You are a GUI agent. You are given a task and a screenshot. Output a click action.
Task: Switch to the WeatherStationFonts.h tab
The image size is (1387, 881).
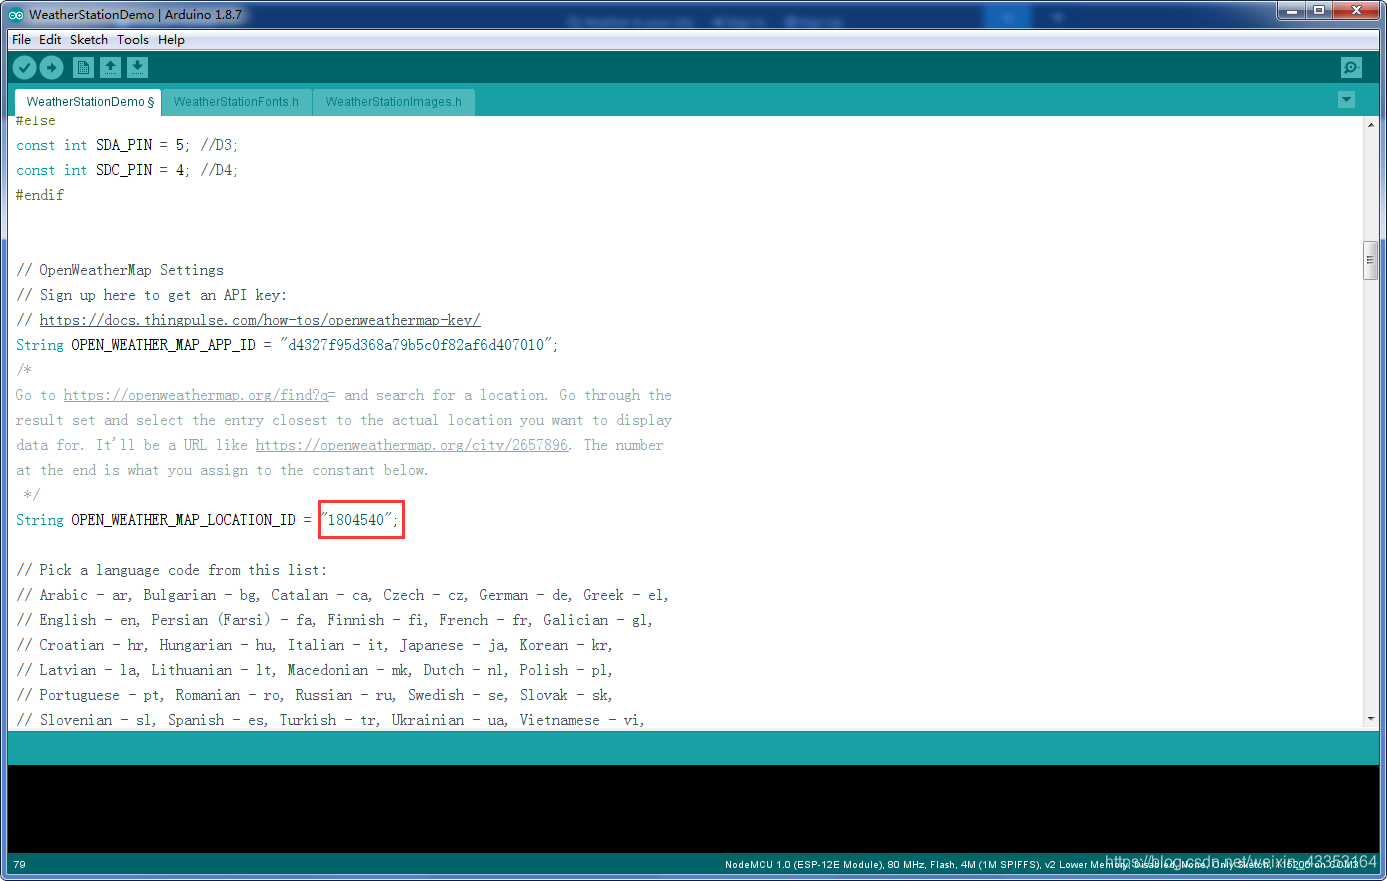tap(236, 102)
